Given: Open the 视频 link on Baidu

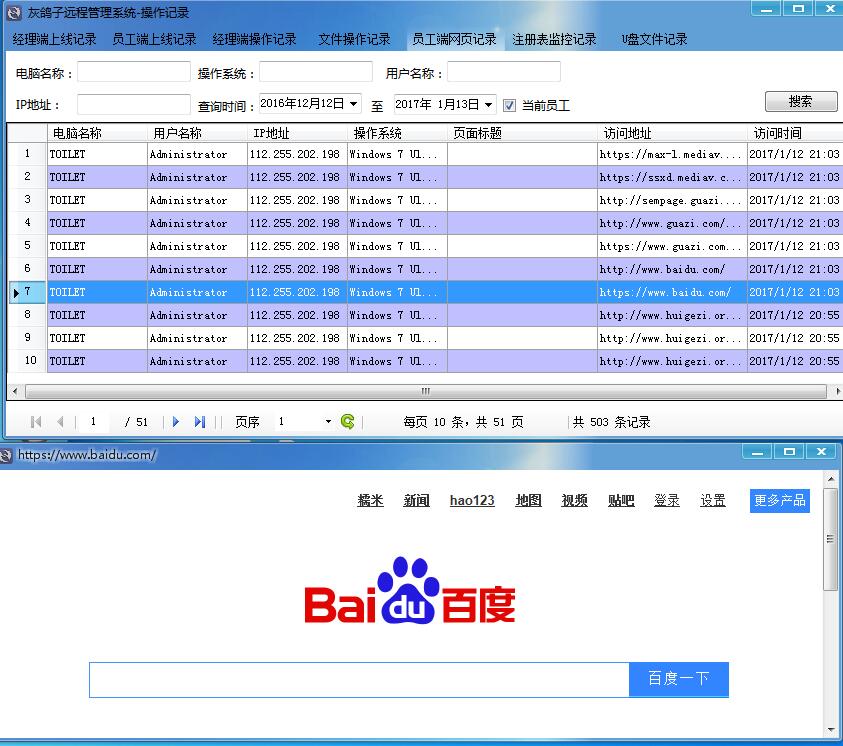Looking at the screenshot, I should point(575,501).
